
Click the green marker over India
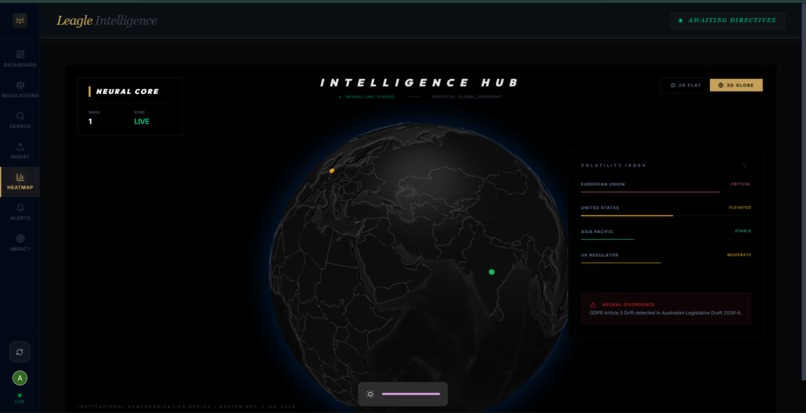(x=491, y=272)
